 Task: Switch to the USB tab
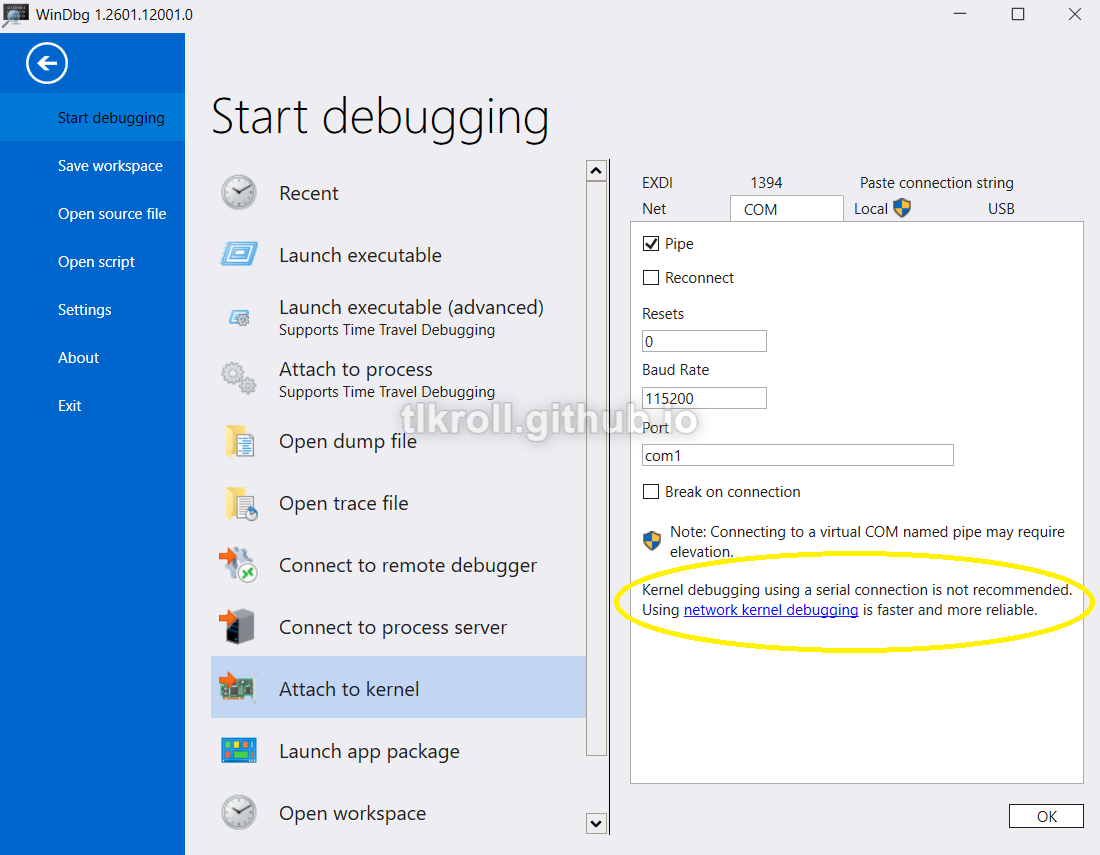1001,209
